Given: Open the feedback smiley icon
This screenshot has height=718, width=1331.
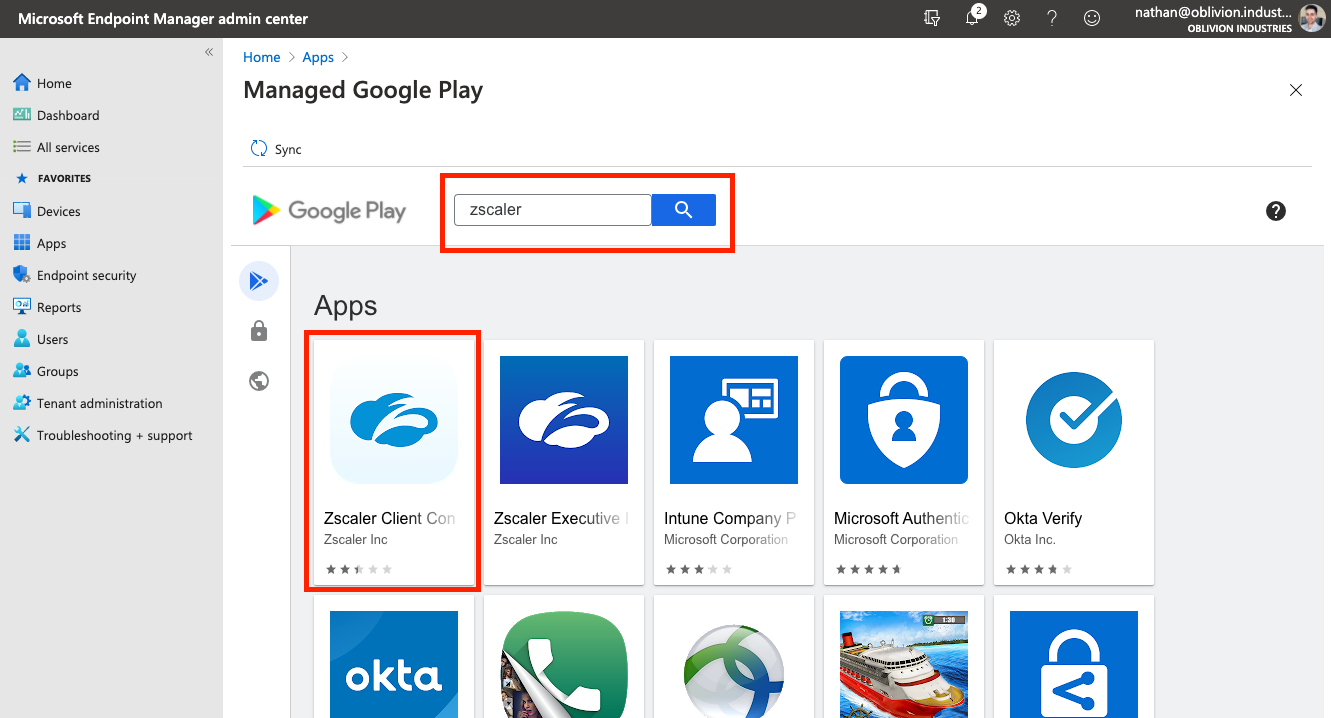Looking at the screenshot, I should coord(1092,18).
